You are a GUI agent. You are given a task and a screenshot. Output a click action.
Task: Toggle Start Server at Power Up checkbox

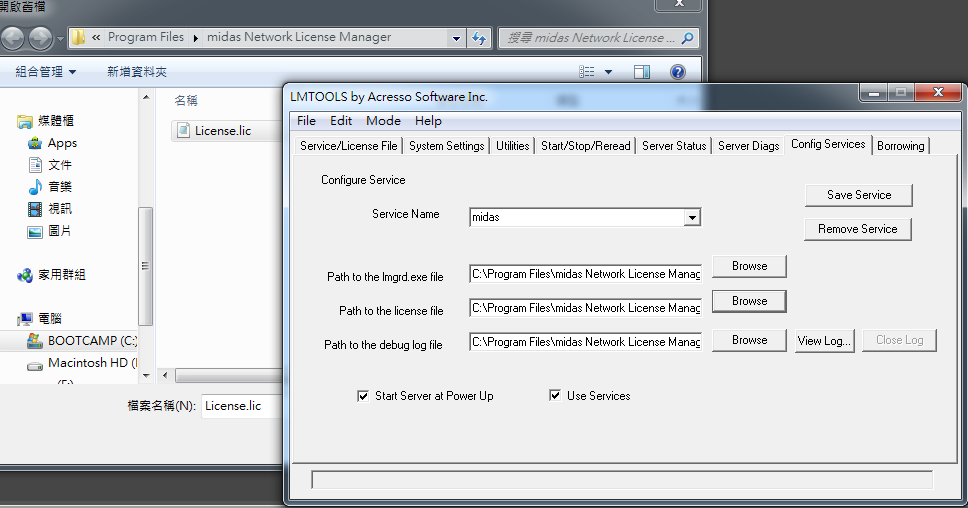363,396
